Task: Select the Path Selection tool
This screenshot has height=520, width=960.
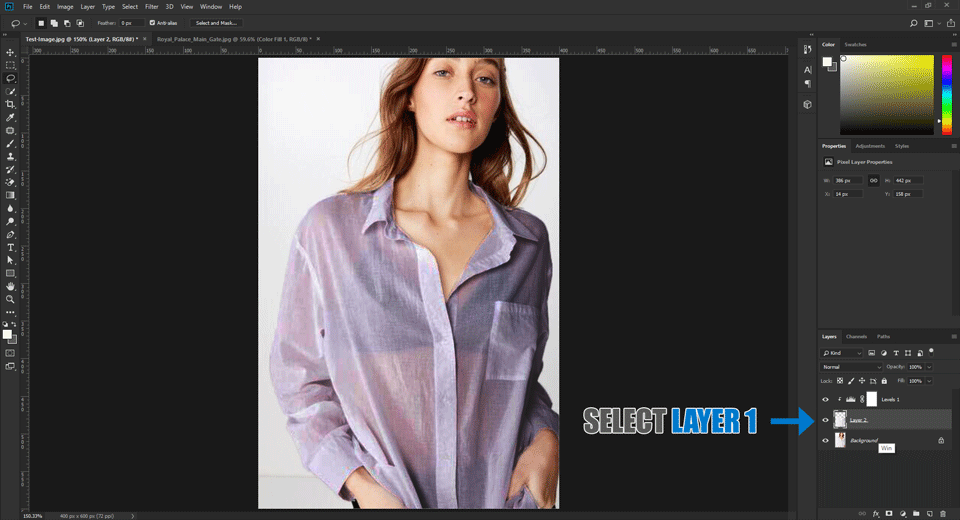Action: (10, 260)
